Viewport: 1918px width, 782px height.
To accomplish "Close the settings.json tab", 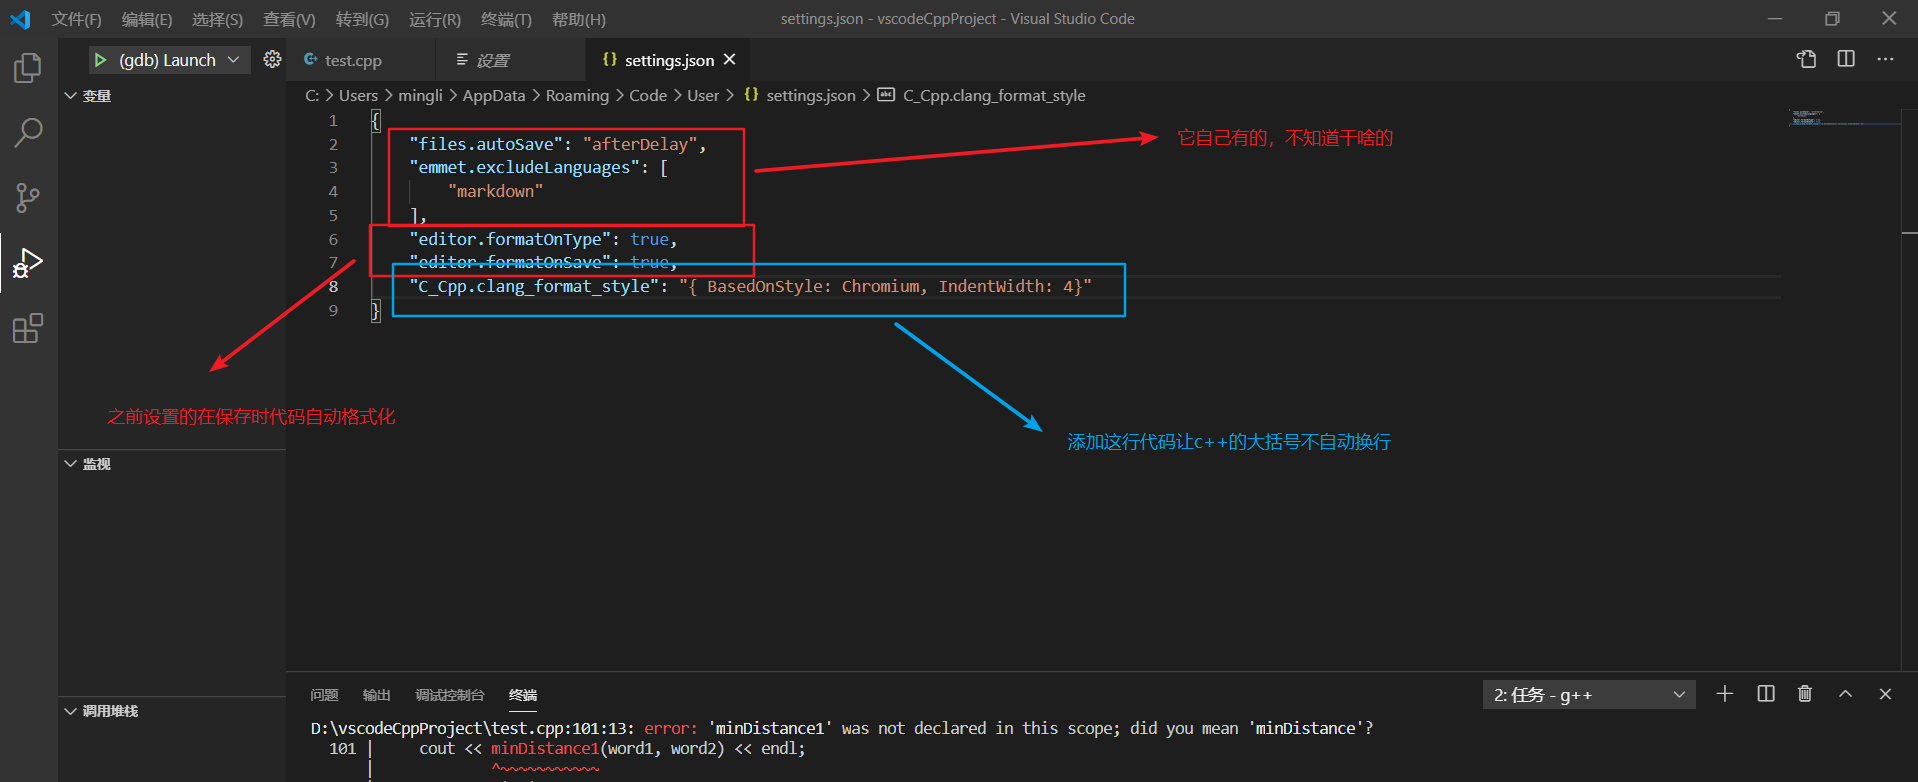I will pyautogui.click(x=730, y=60).
